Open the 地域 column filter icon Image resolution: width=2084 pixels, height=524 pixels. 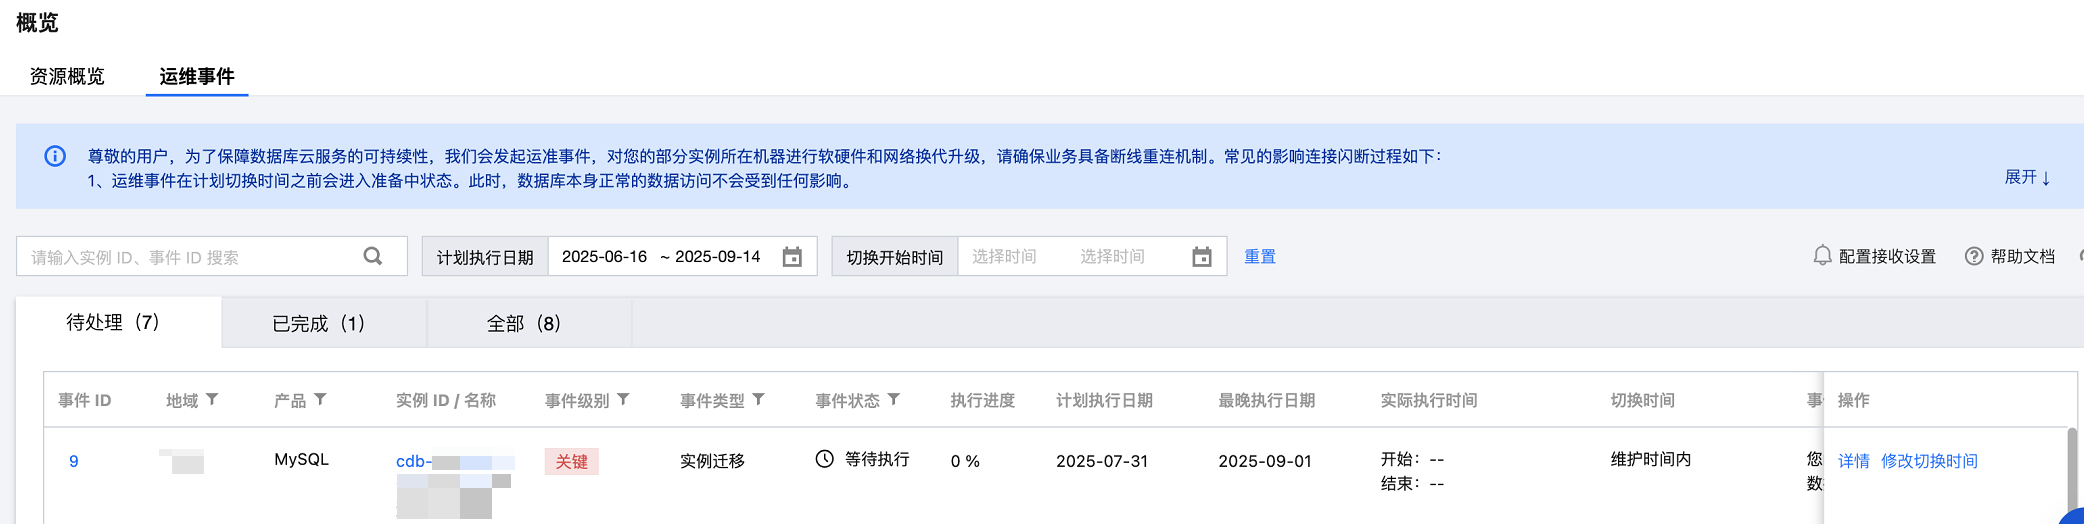212,399
